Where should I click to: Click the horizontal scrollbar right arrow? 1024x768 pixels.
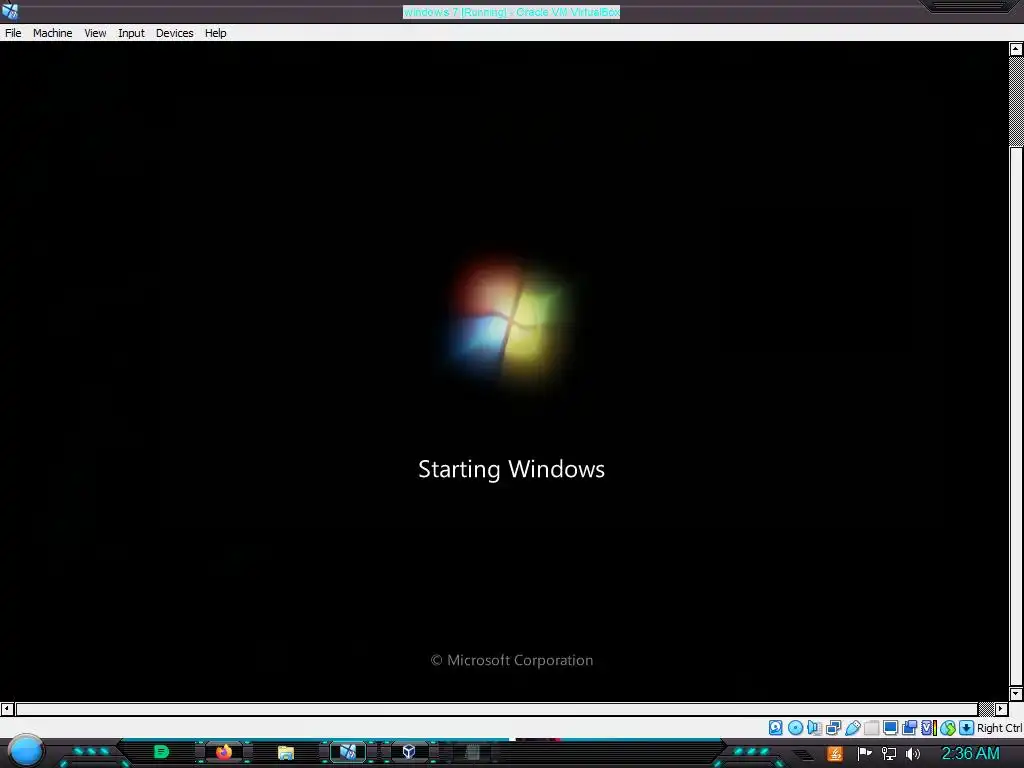point(1000,709)
